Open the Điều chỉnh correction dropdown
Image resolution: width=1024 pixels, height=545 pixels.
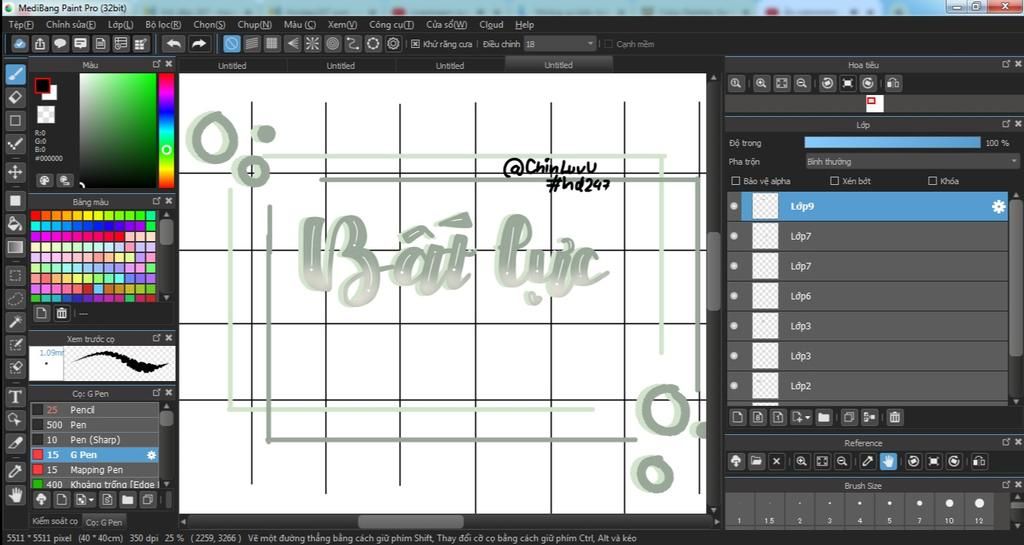click(x=560, y=44)
